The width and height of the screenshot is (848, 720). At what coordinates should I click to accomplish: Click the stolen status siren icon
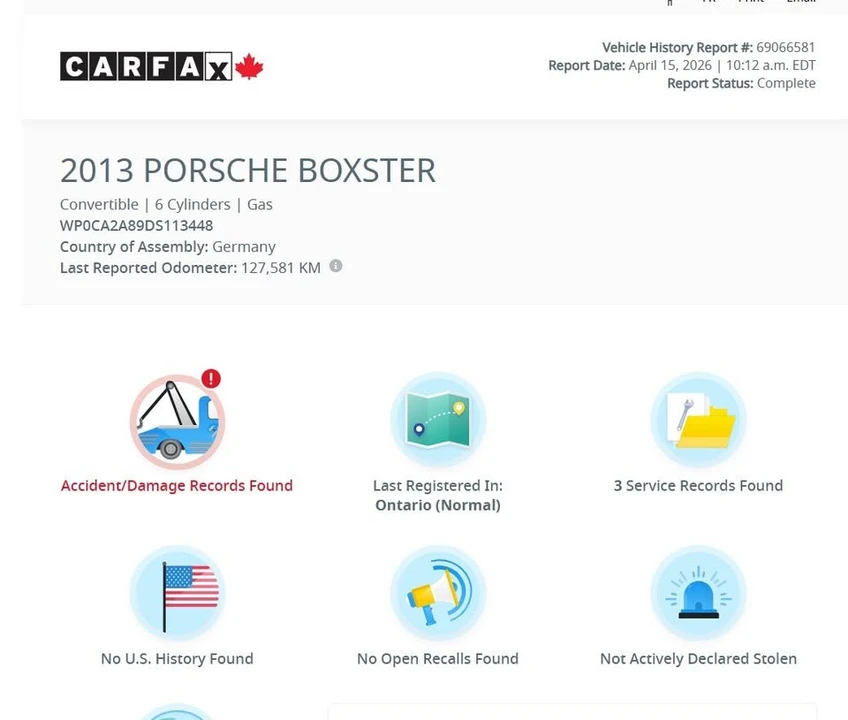pos(698,593)
